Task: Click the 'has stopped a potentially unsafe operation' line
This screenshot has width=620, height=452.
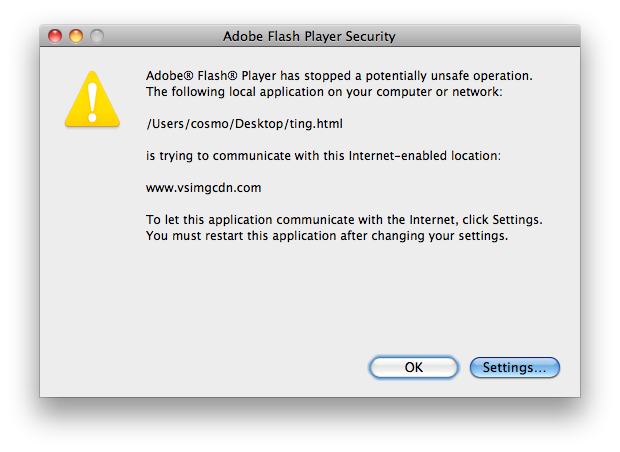Action: (339, 76)
